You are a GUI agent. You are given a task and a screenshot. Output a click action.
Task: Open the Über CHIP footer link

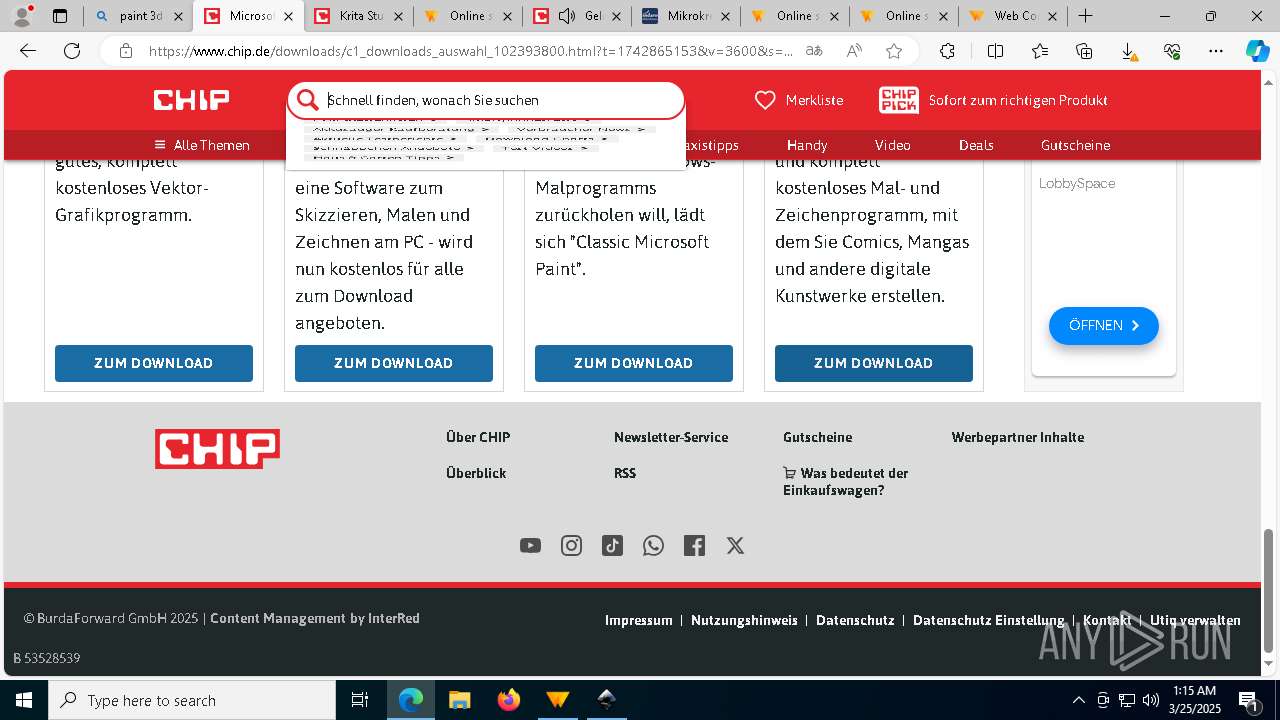[478, 437]
